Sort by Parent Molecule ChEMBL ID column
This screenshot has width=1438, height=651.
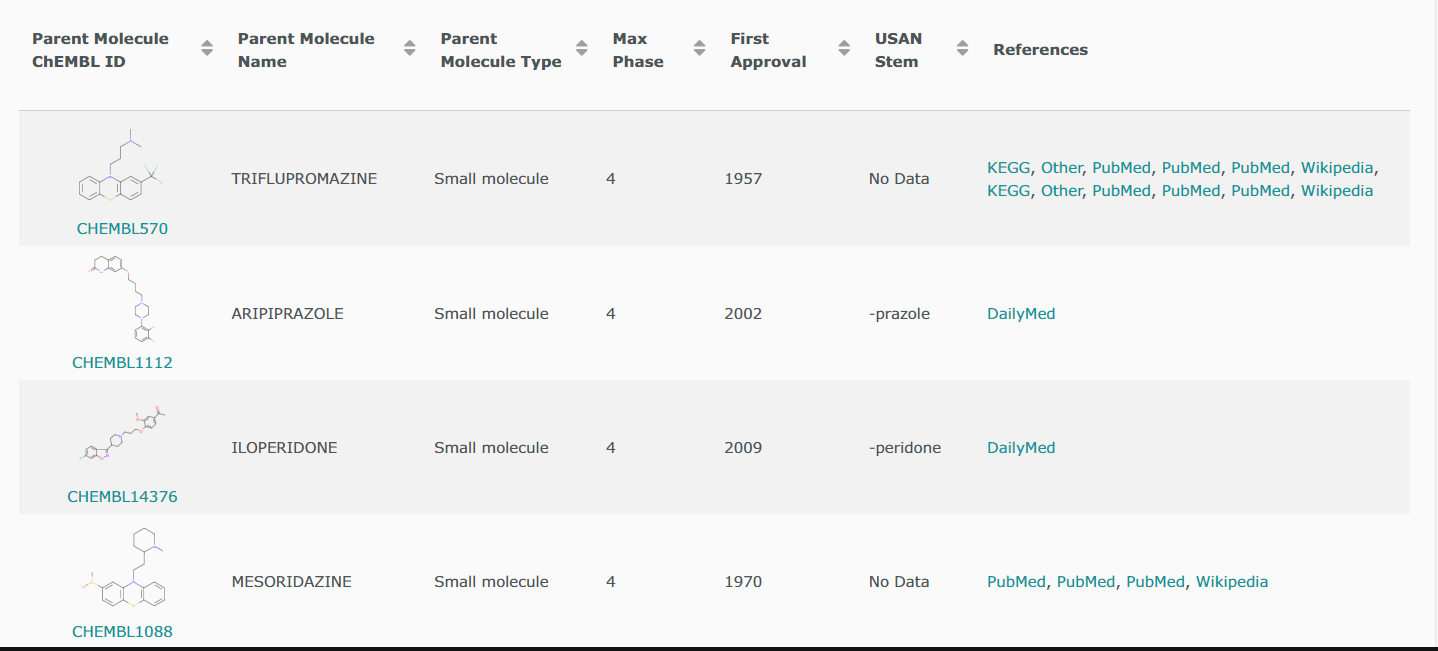[207, 48]
